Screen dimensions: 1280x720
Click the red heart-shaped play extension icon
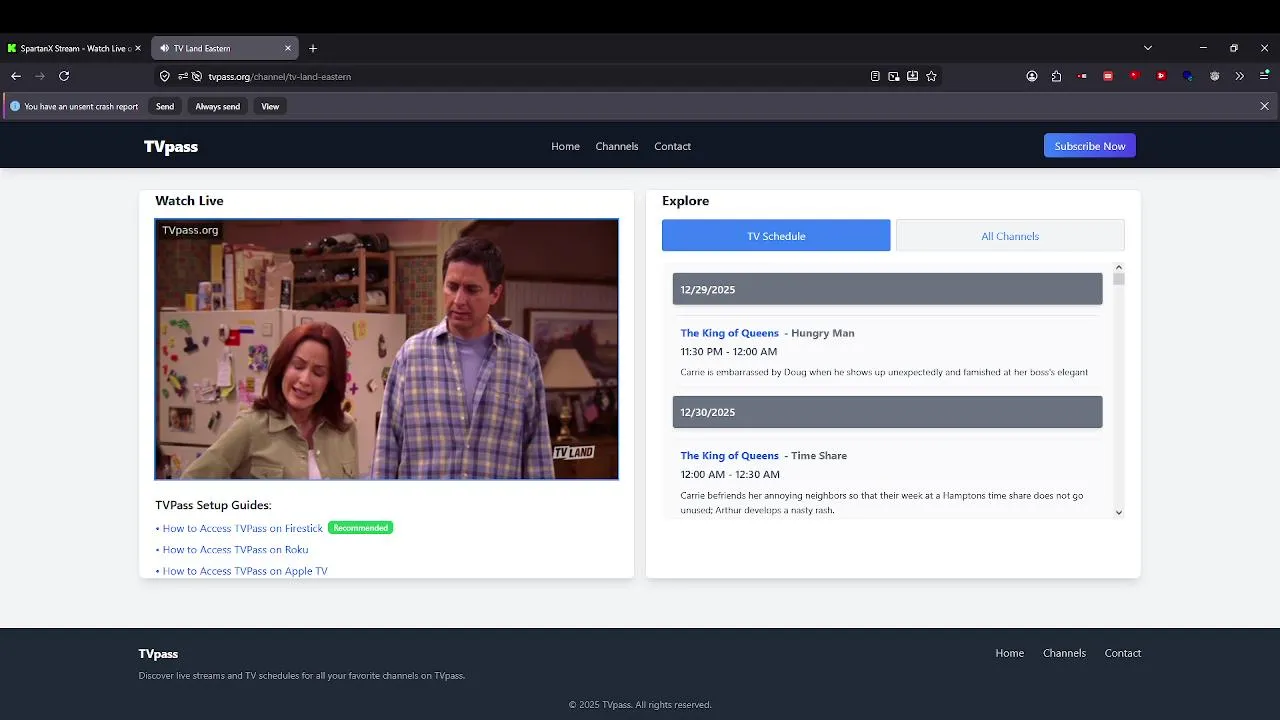point(1134,75)
